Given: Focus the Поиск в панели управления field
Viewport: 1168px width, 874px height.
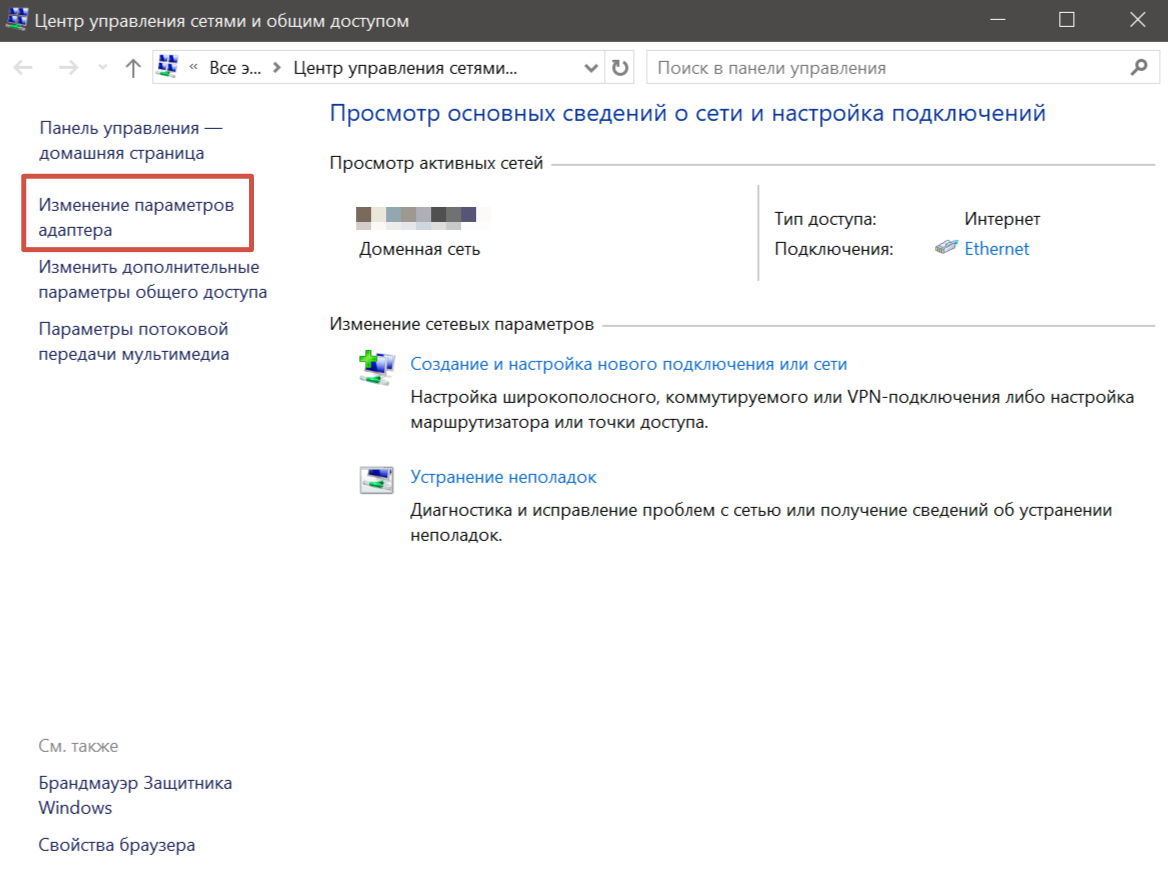Looking at the screenshot, I should (x=885, y=68).
